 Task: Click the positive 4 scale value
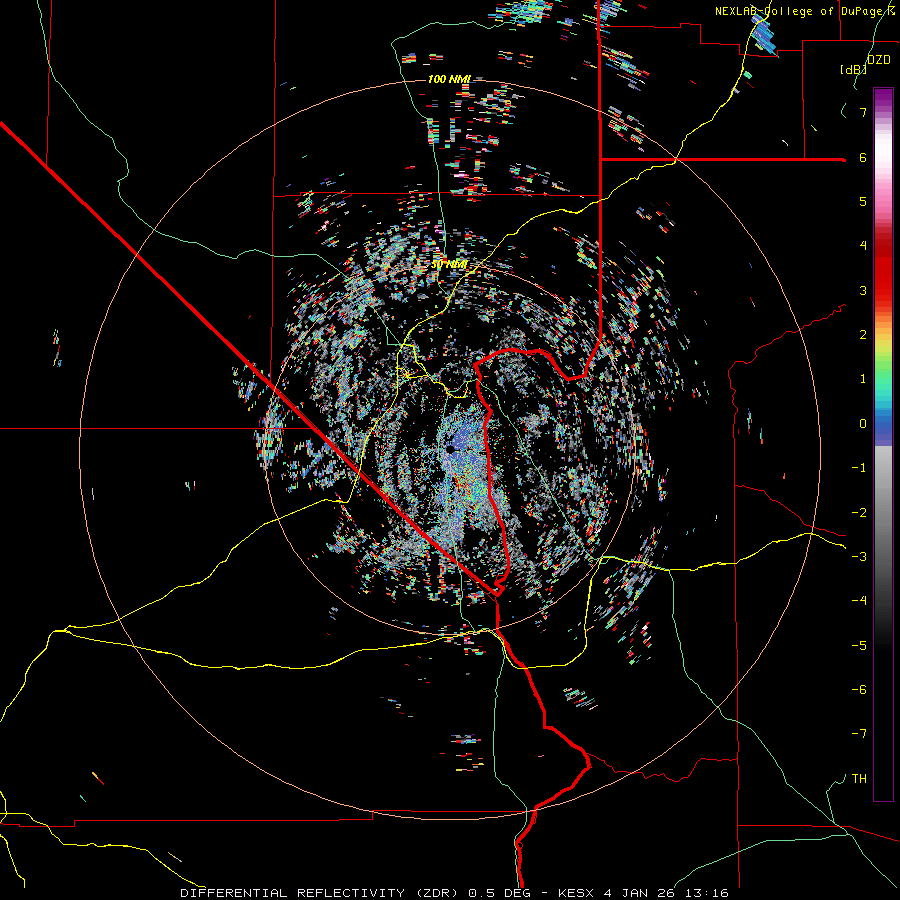coord(863,246)
